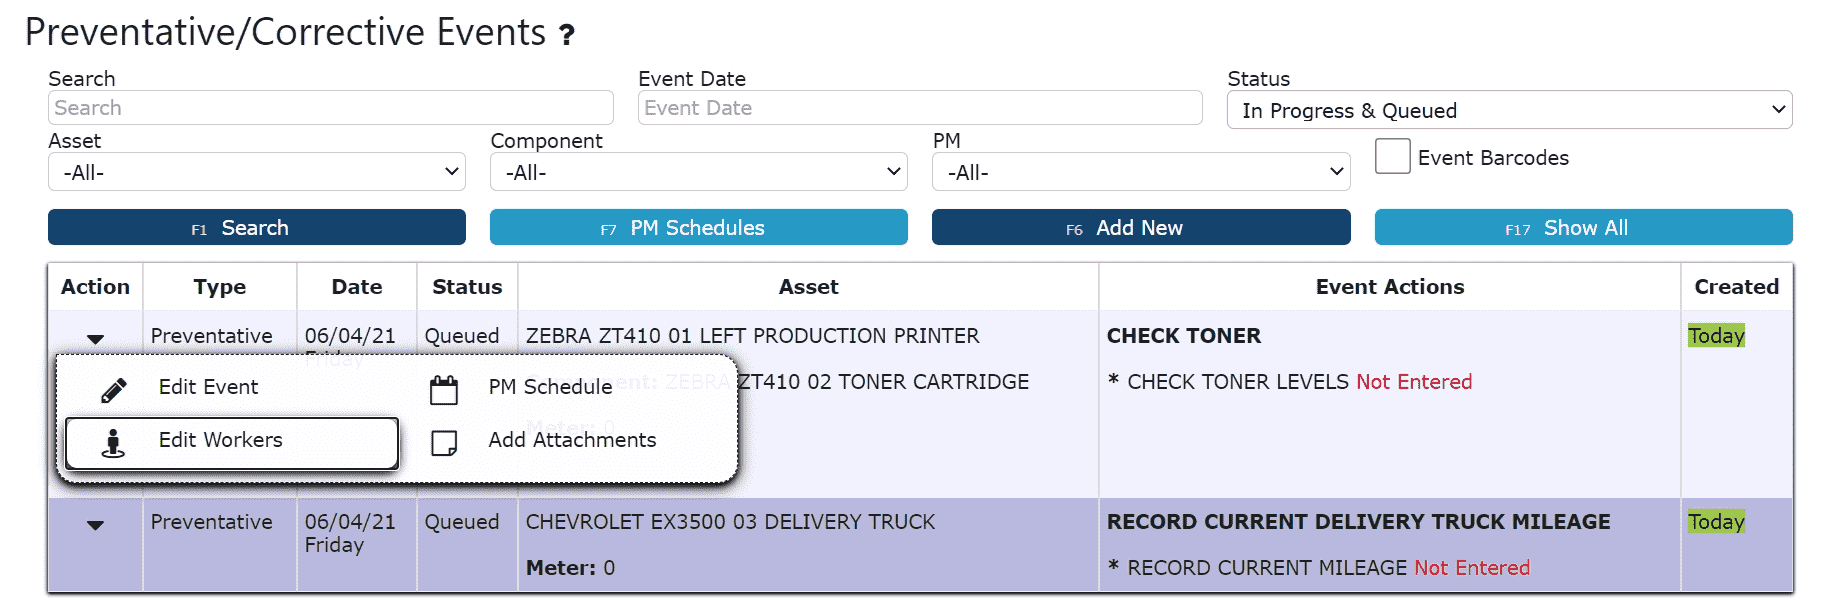The image size is (1825, 609).
Task: Click the pencil icon for Edit Event
Action: pyautogui.click(x=114, y=390)
